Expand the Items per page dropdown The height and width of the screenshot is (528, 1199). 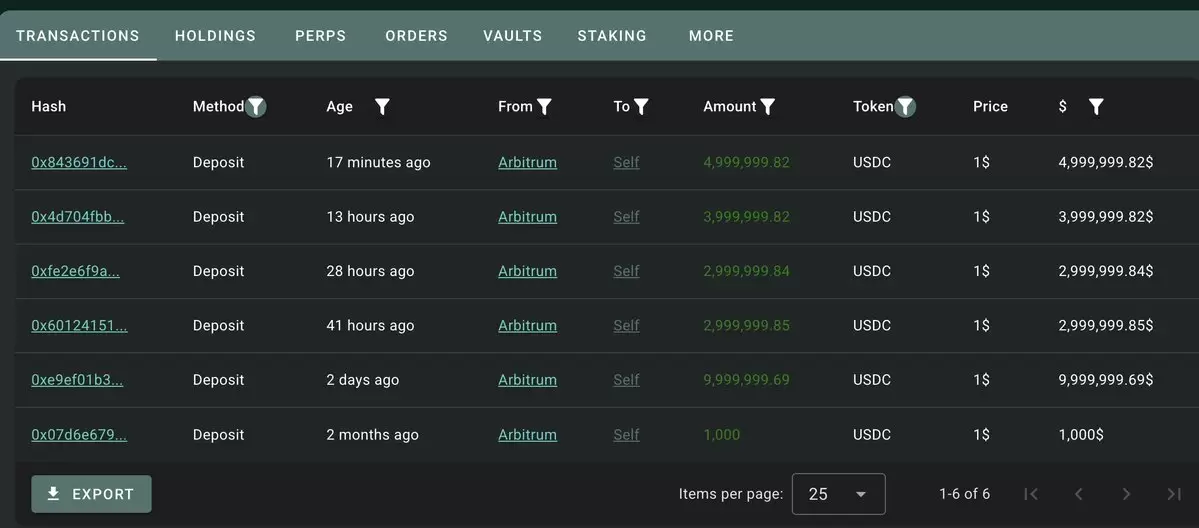(839, 494)
